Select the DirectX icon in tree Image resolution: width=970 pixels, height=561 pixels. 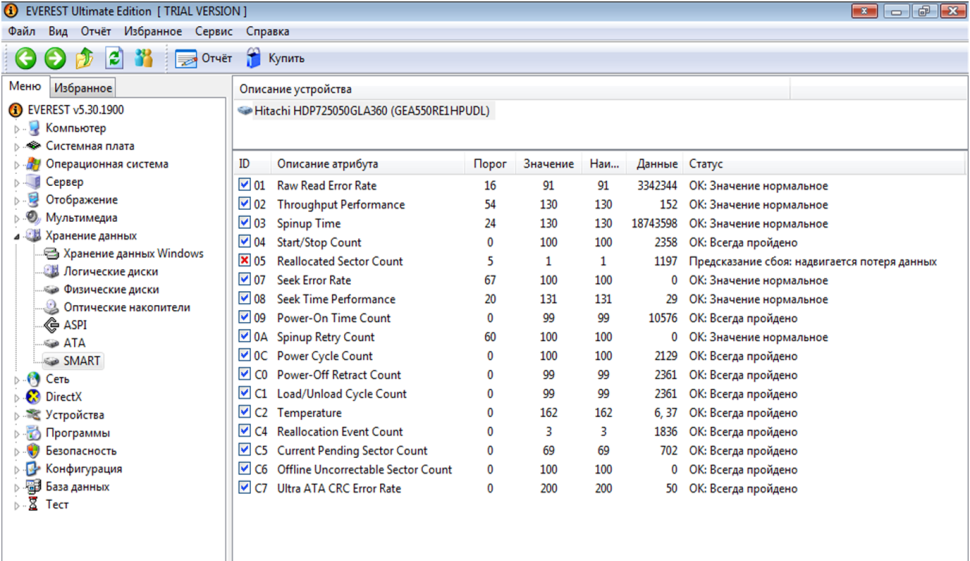click(x=33, y=397)
